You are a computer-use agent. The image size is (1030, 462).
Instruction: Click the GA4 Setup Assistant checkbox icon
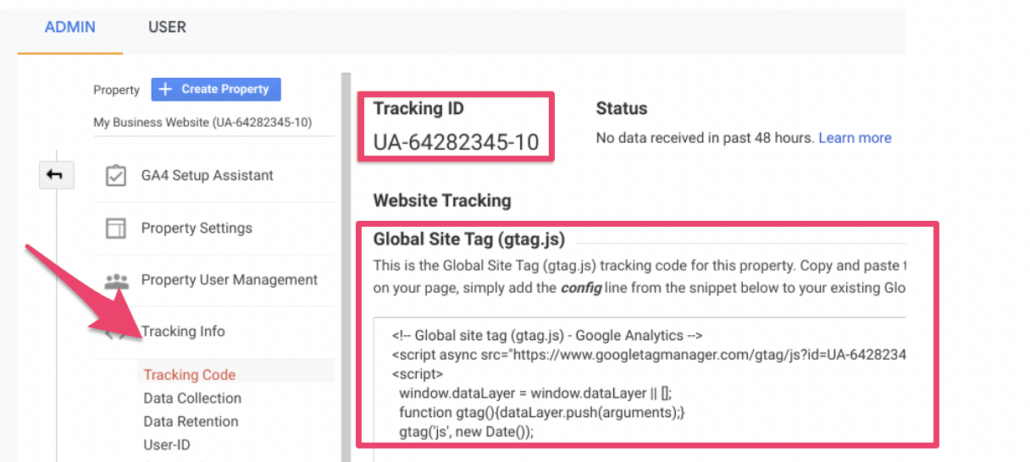[x=116, y=175]
